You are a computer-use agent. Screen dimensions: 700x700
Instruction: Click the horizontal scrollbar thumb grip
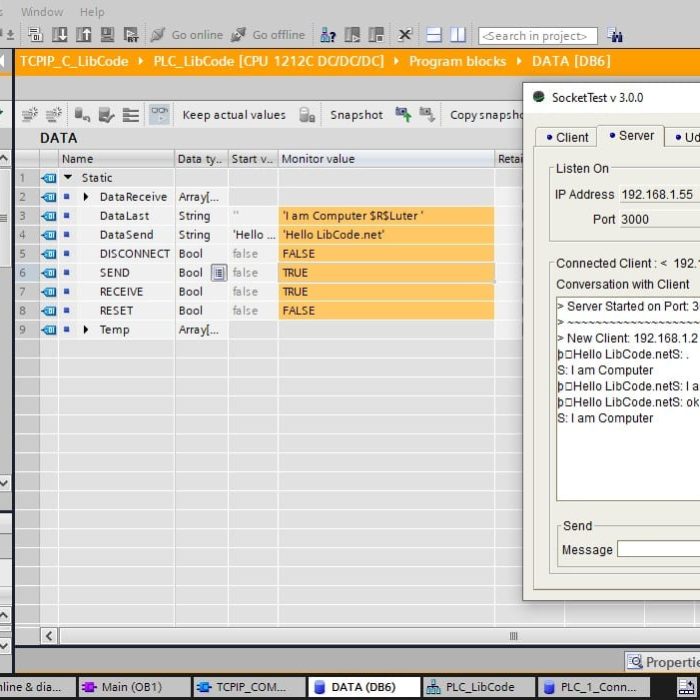point(513,636)
